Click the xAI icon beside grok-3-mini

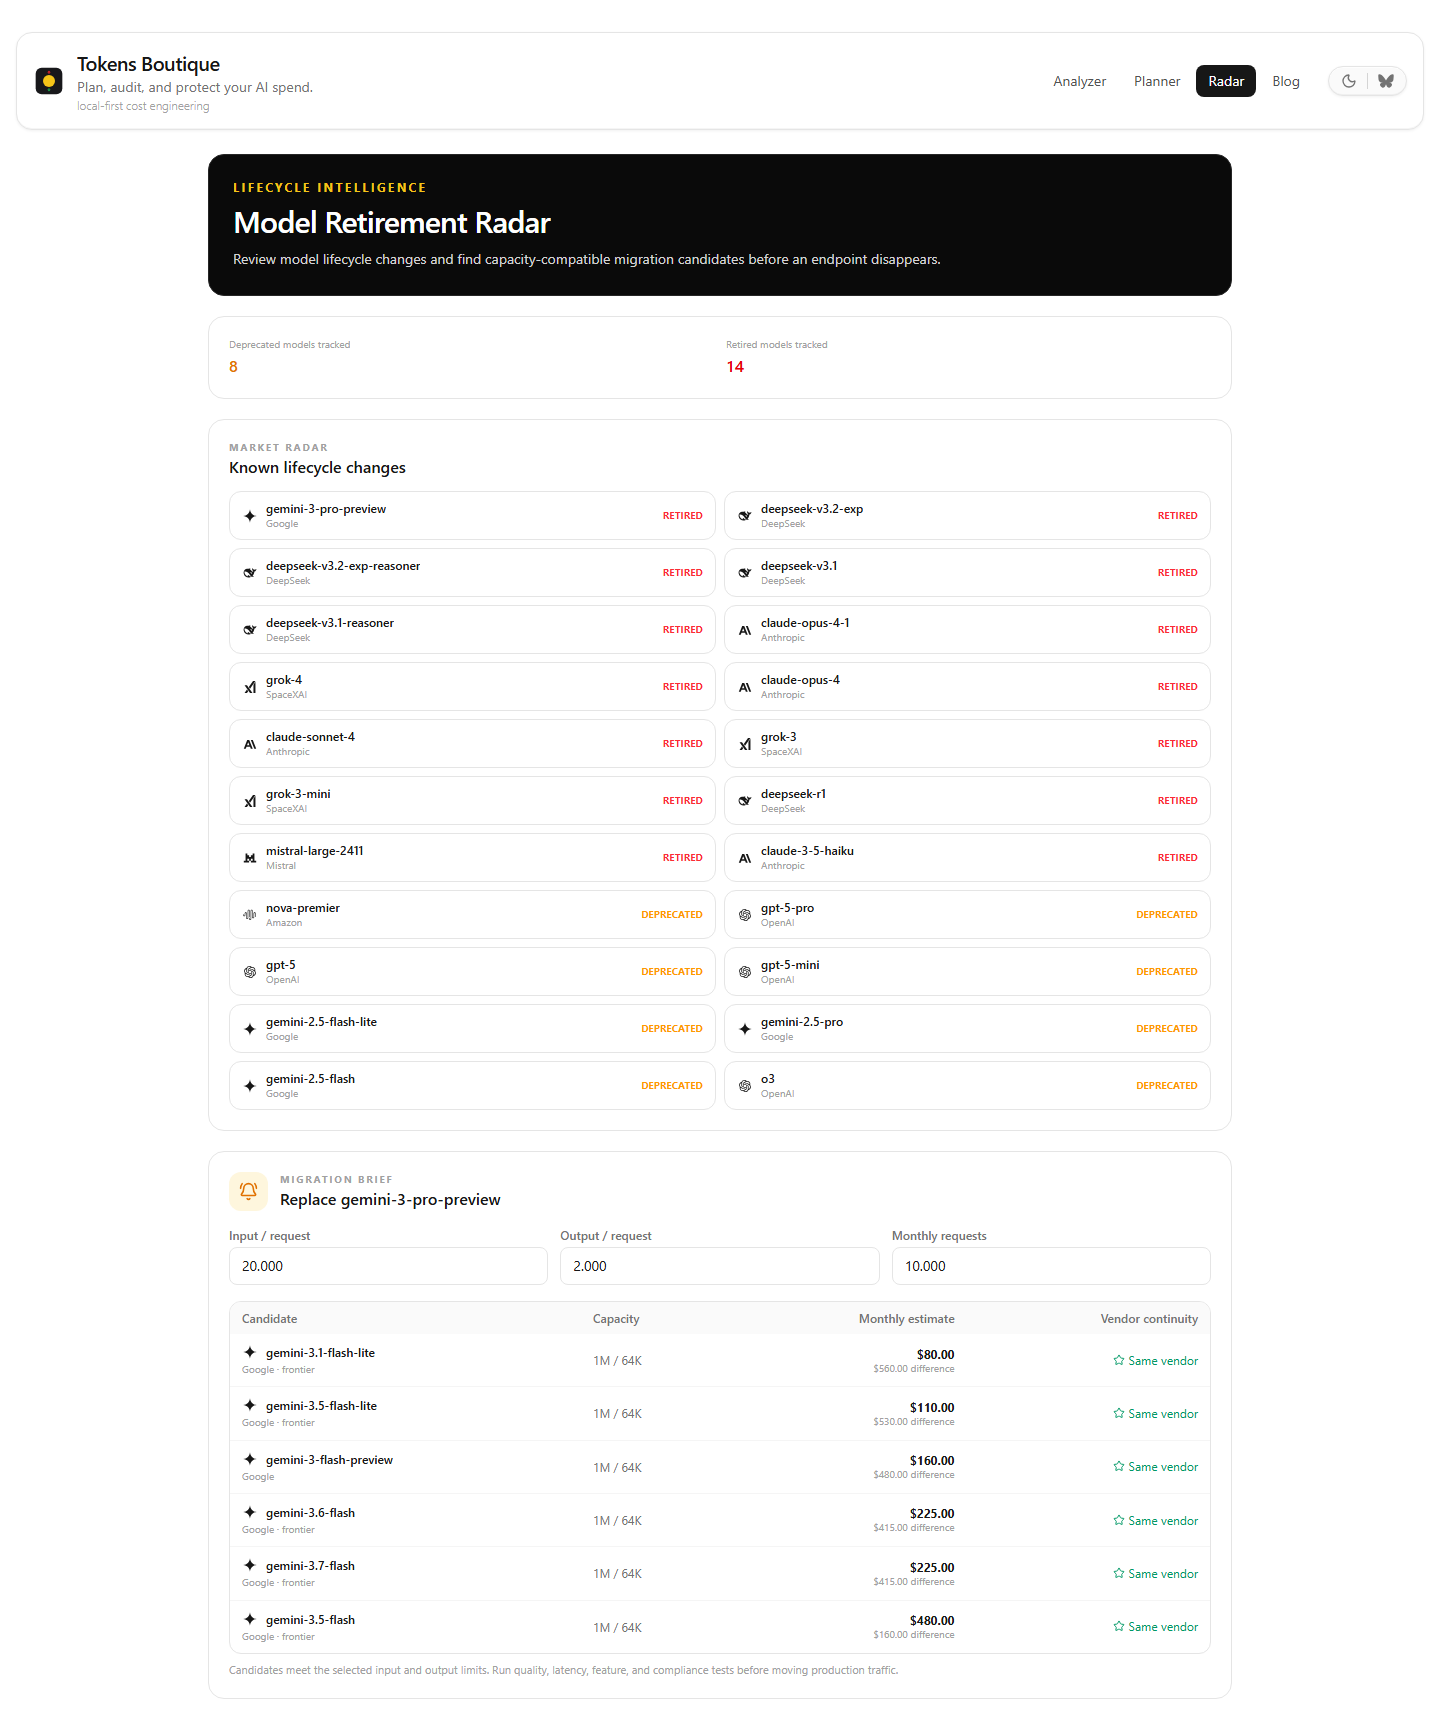pyautogui.click(x=250, y=801)
